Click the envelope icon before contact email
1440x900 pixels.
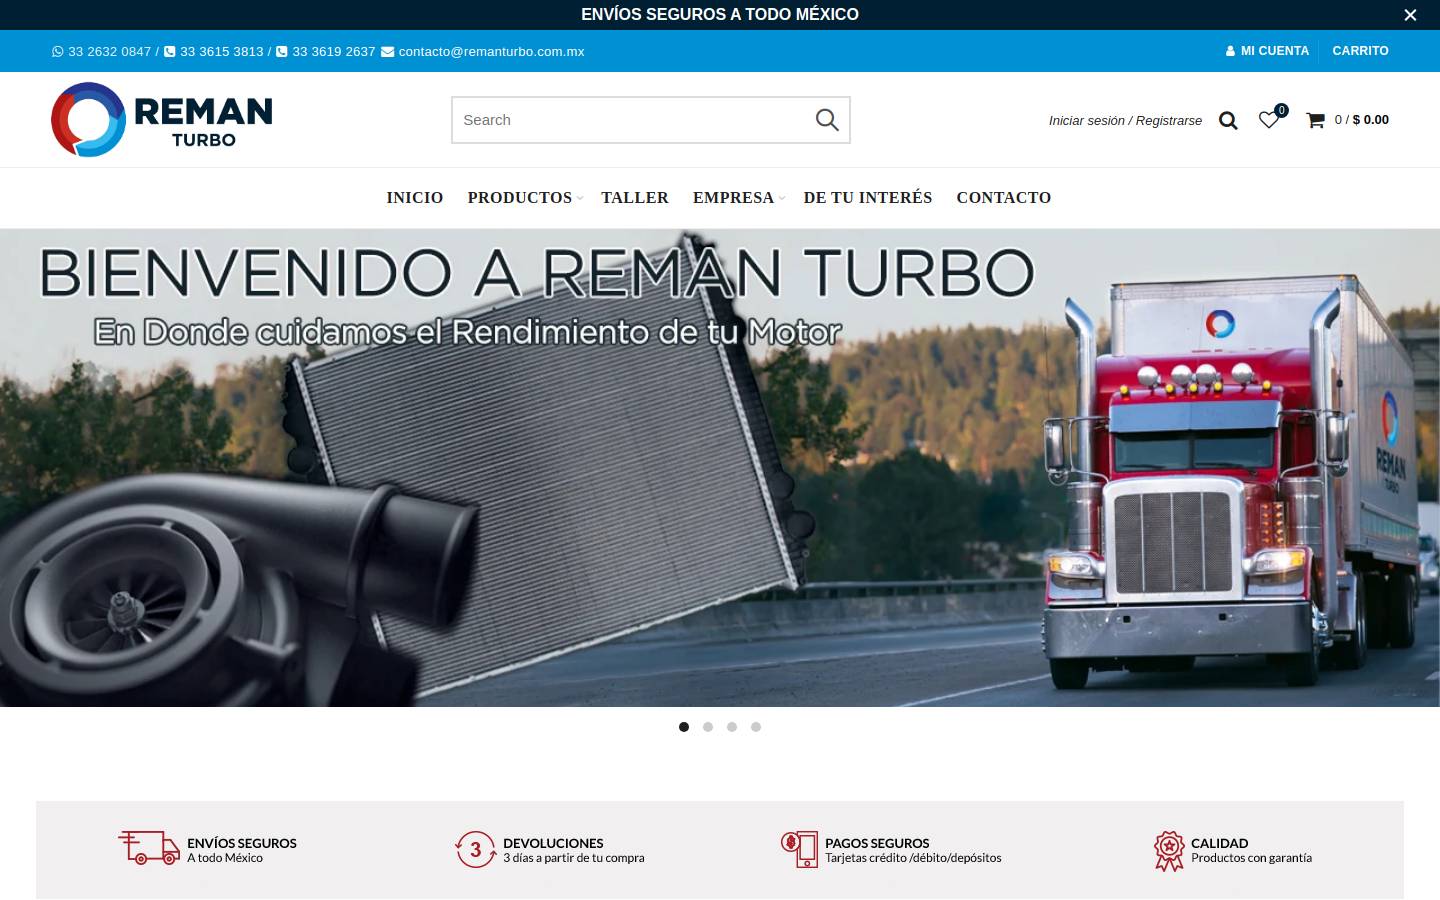(387, 52)
